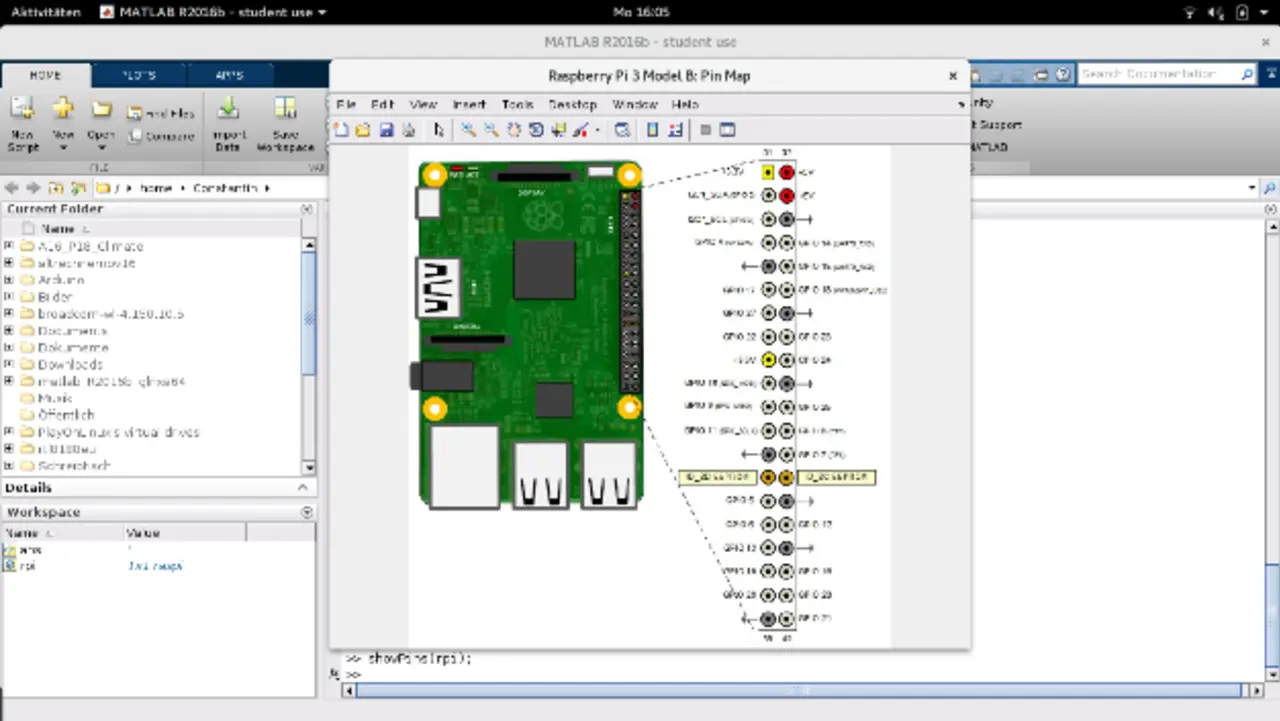
Task: Select the Pan hand tool
Action: pyautogui.click(x=514, y=130)
